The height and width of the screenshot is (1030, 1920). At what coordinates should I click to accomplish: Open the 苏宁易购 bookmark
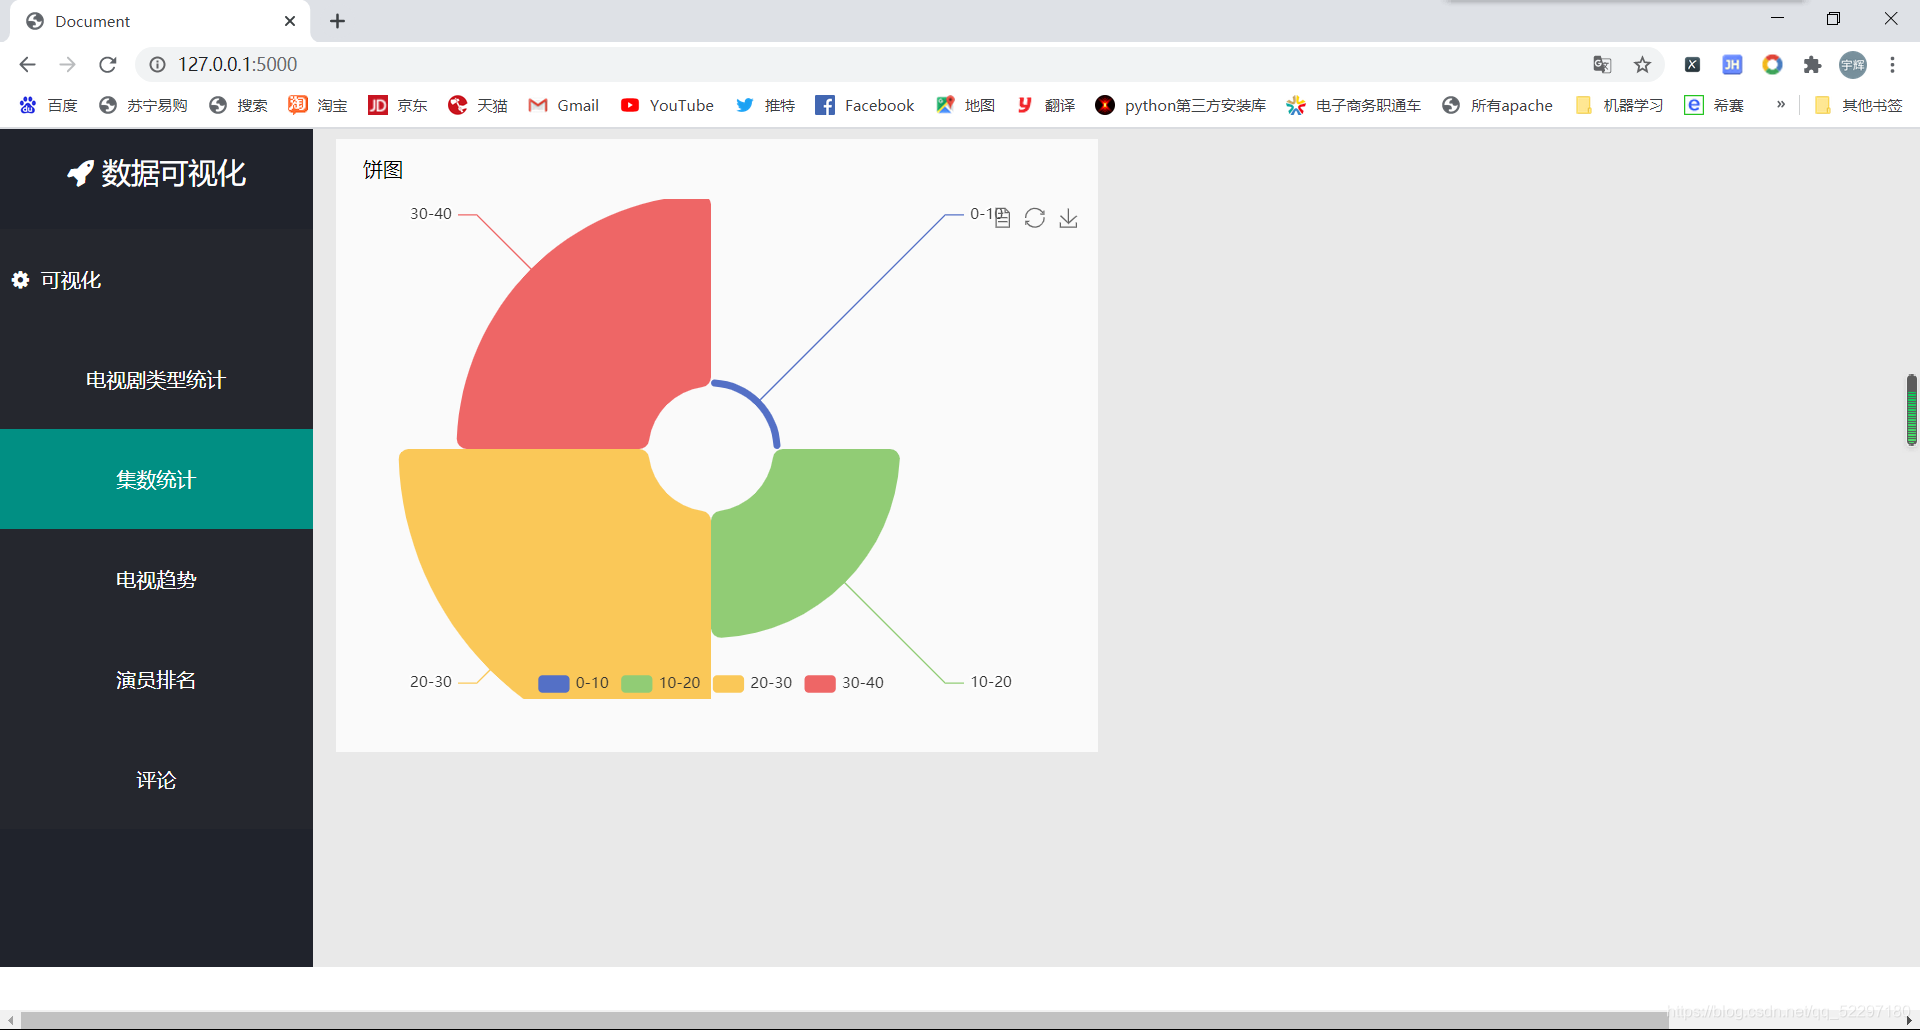[143, 105]
